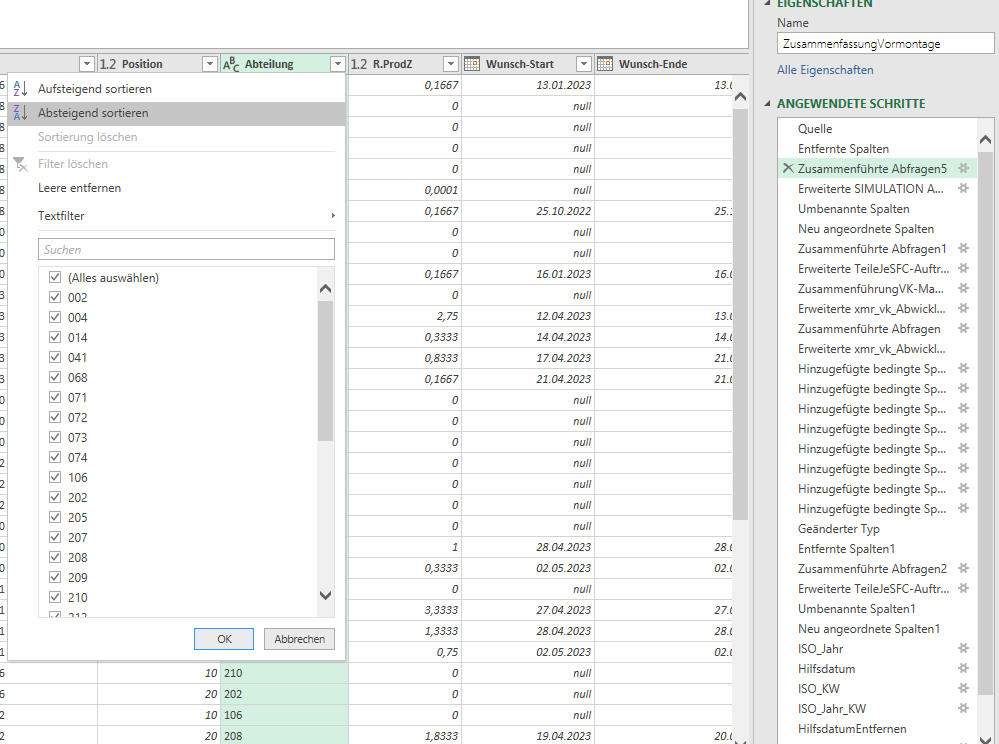Collapse the EIGENSCHAFTEN section

coord(767,3)
